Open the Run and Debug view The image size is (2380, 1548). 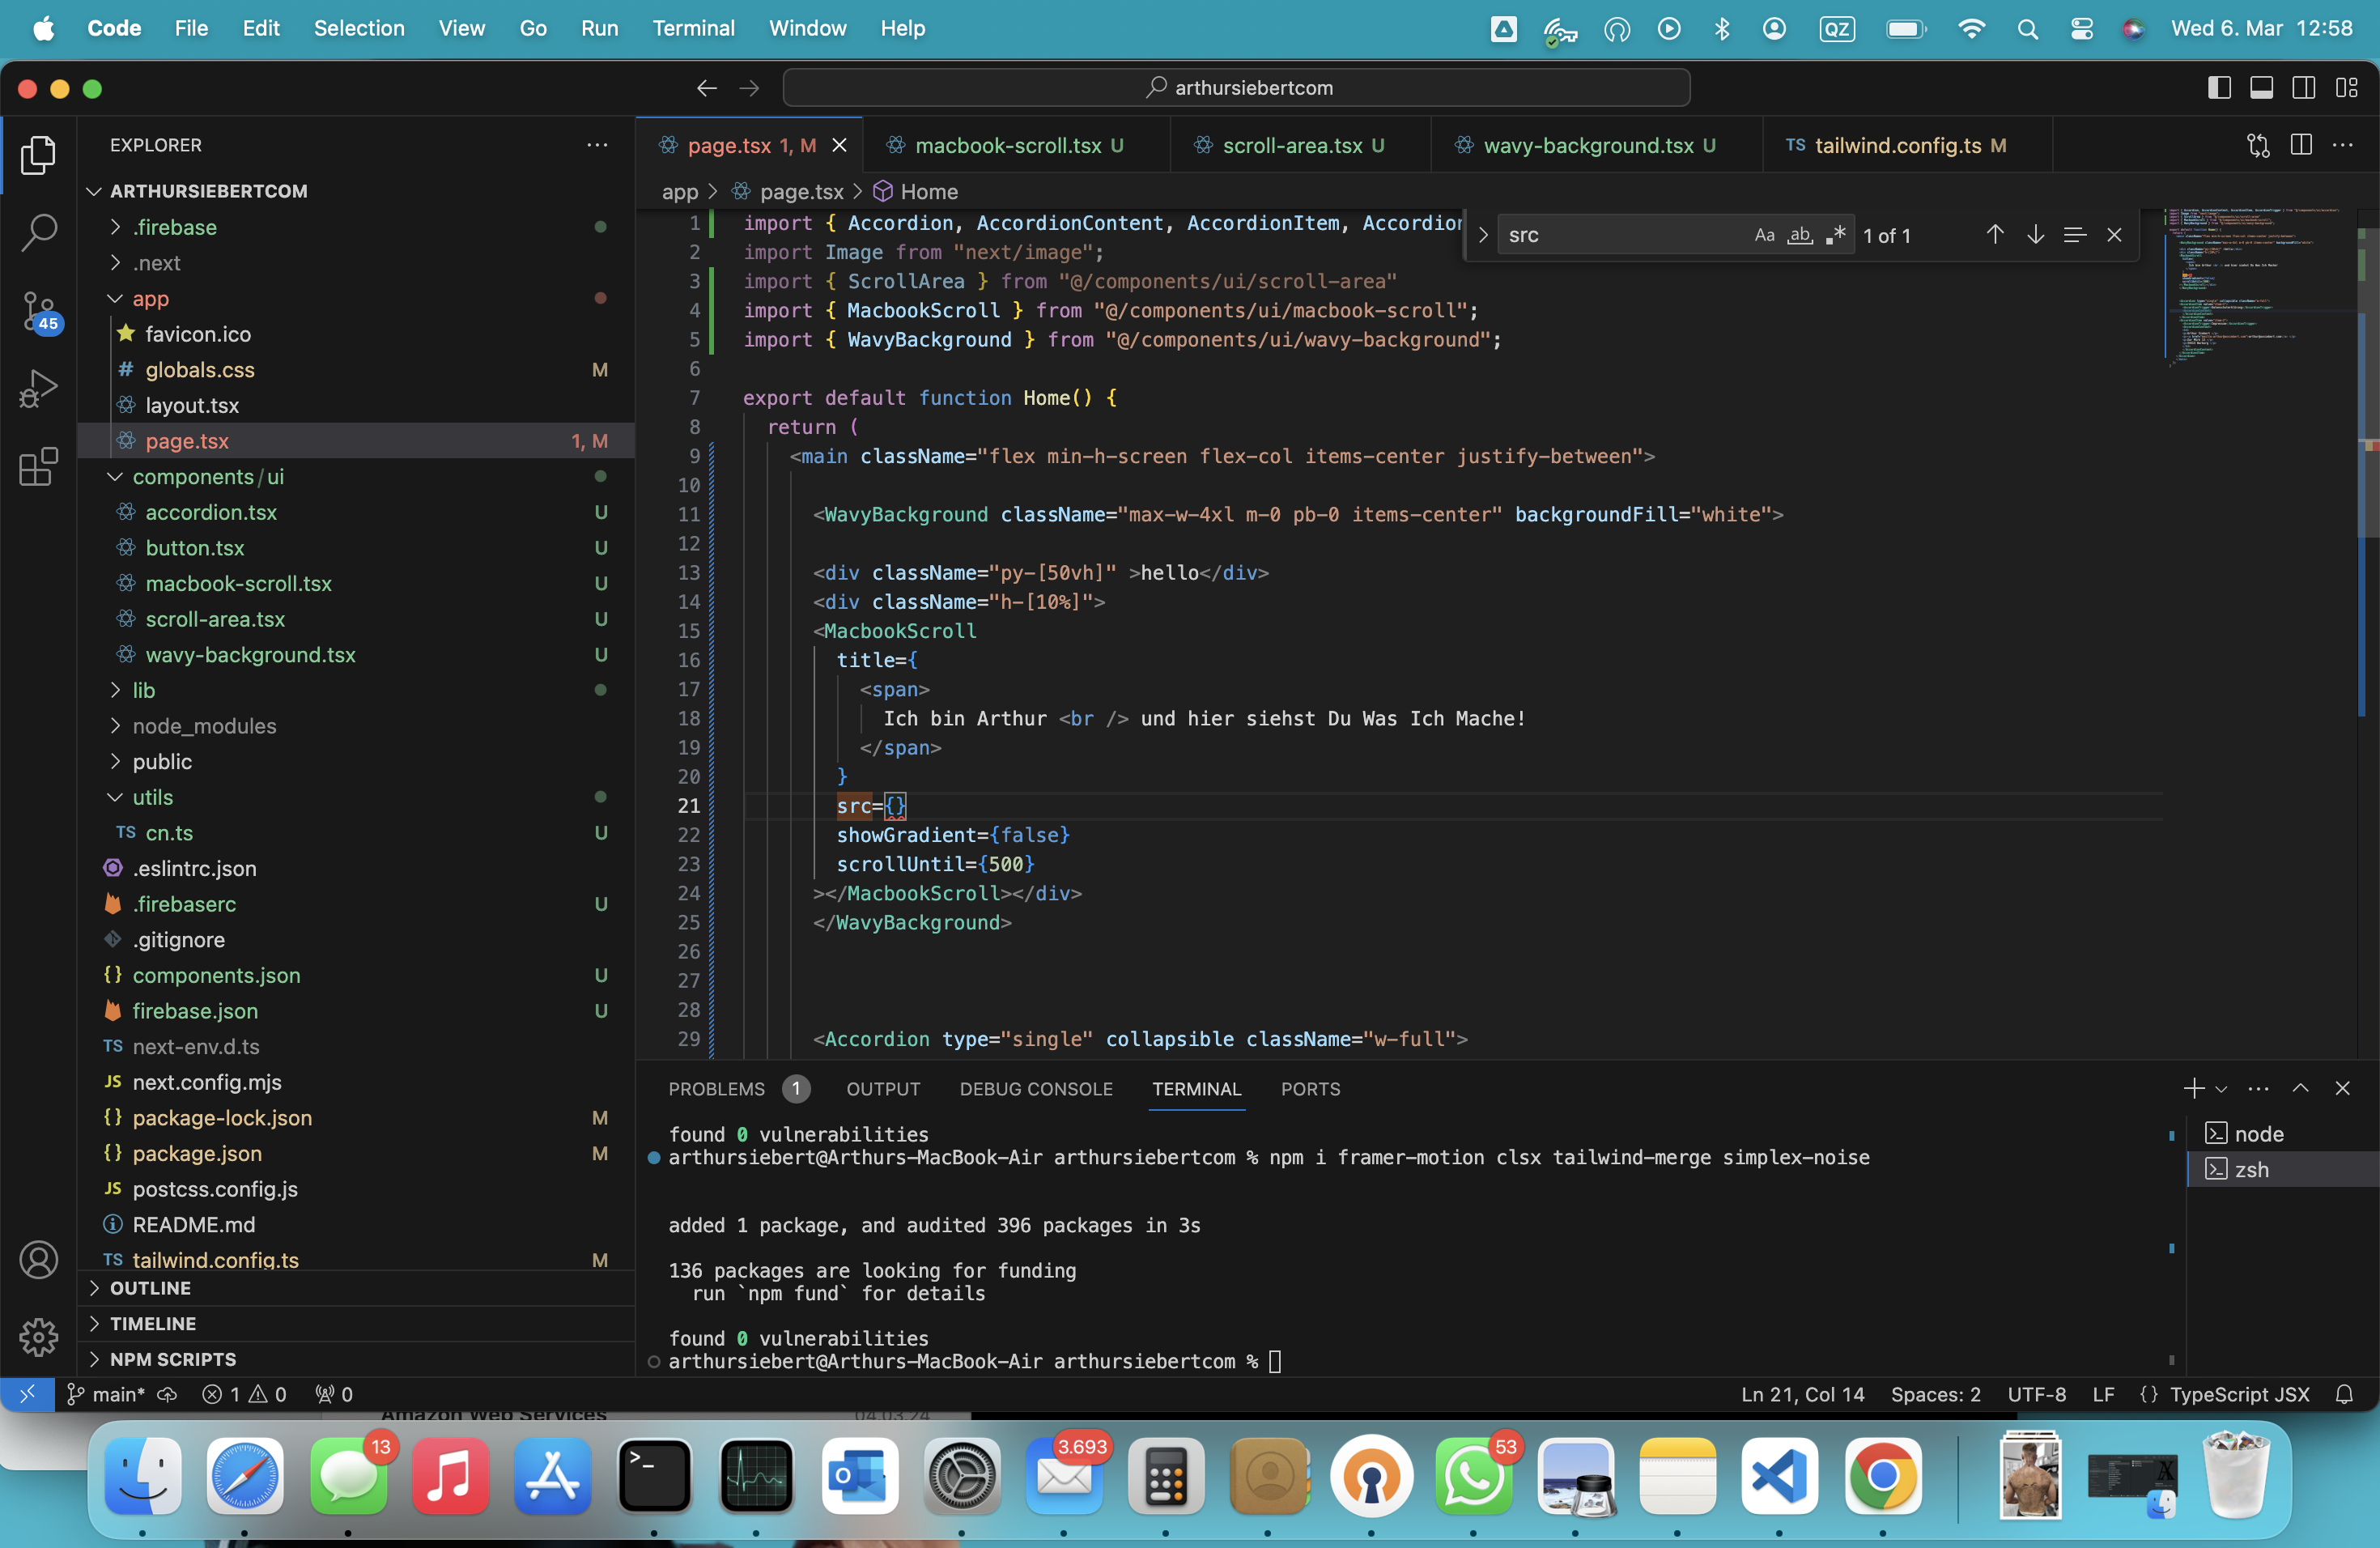coord(38,389)
